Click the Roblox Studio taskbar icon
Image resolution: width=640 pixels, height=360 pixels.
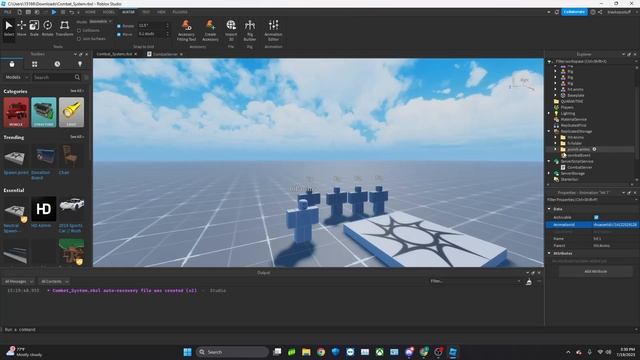pos(453,352)
